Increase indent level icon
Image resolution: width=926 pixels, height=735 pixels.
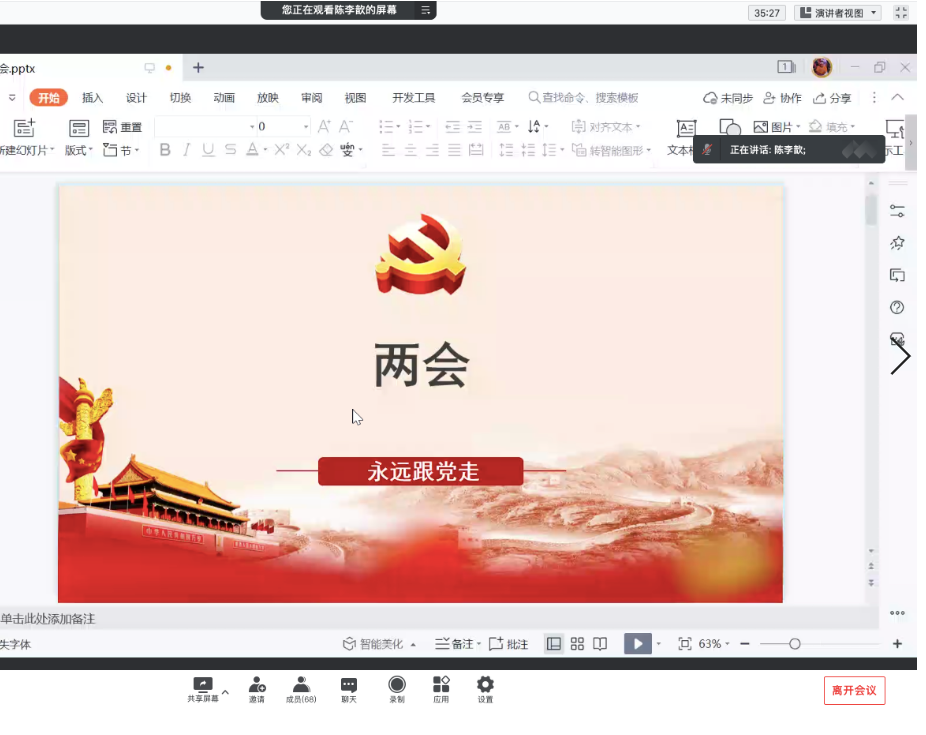(x=475, y=126)
